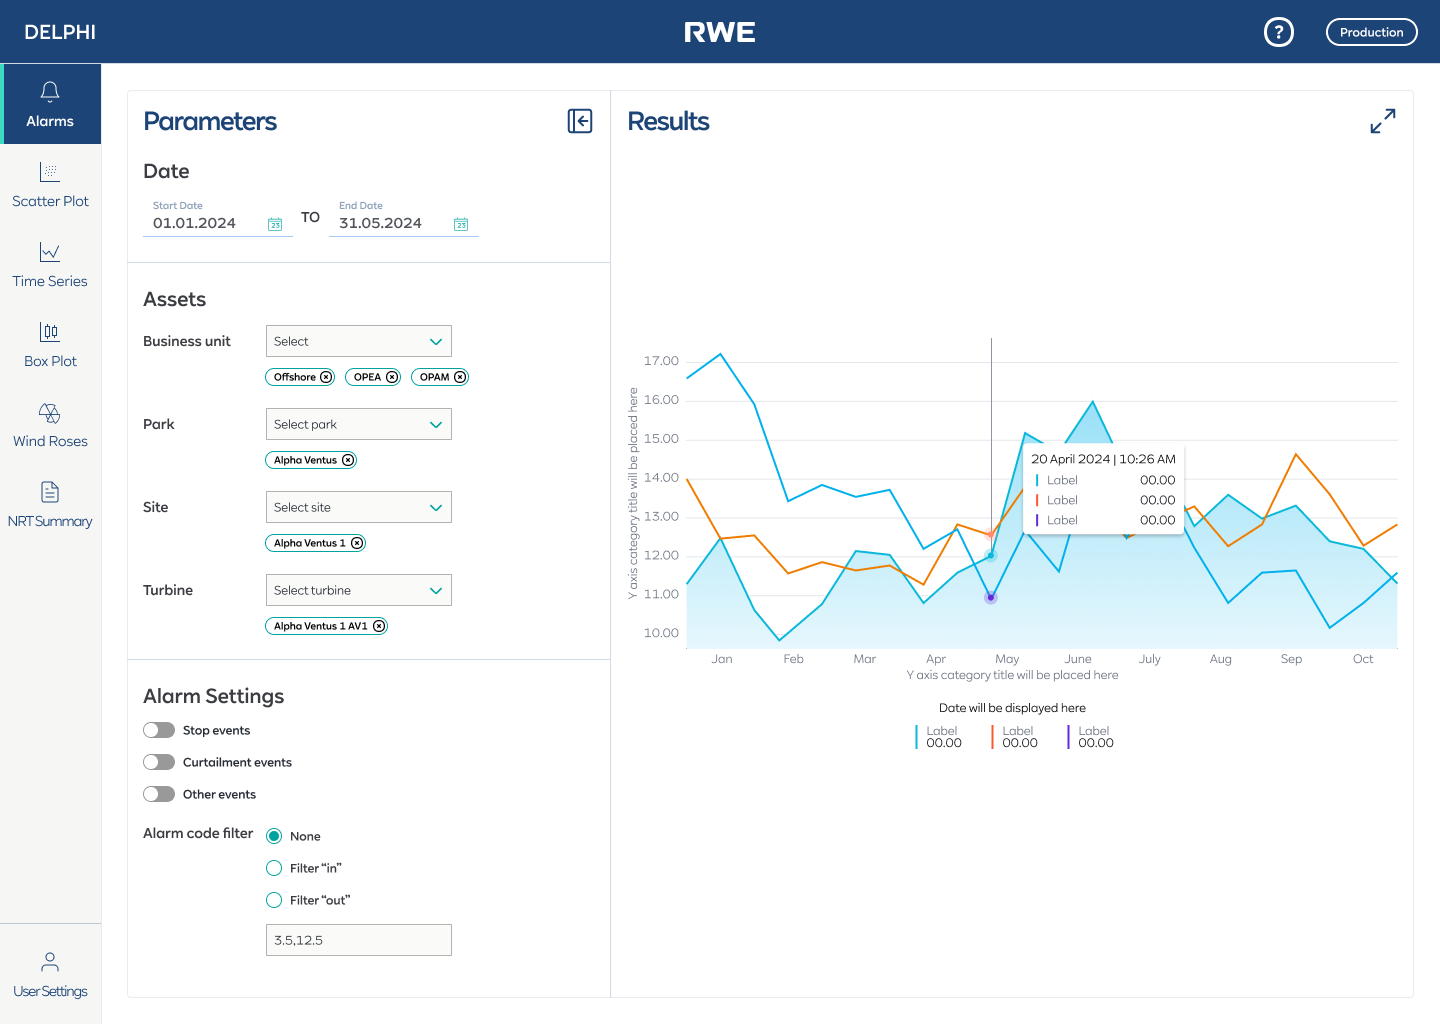Choose the Filter "in" radio option
Screen dimensions: 1440x1024
274,868
